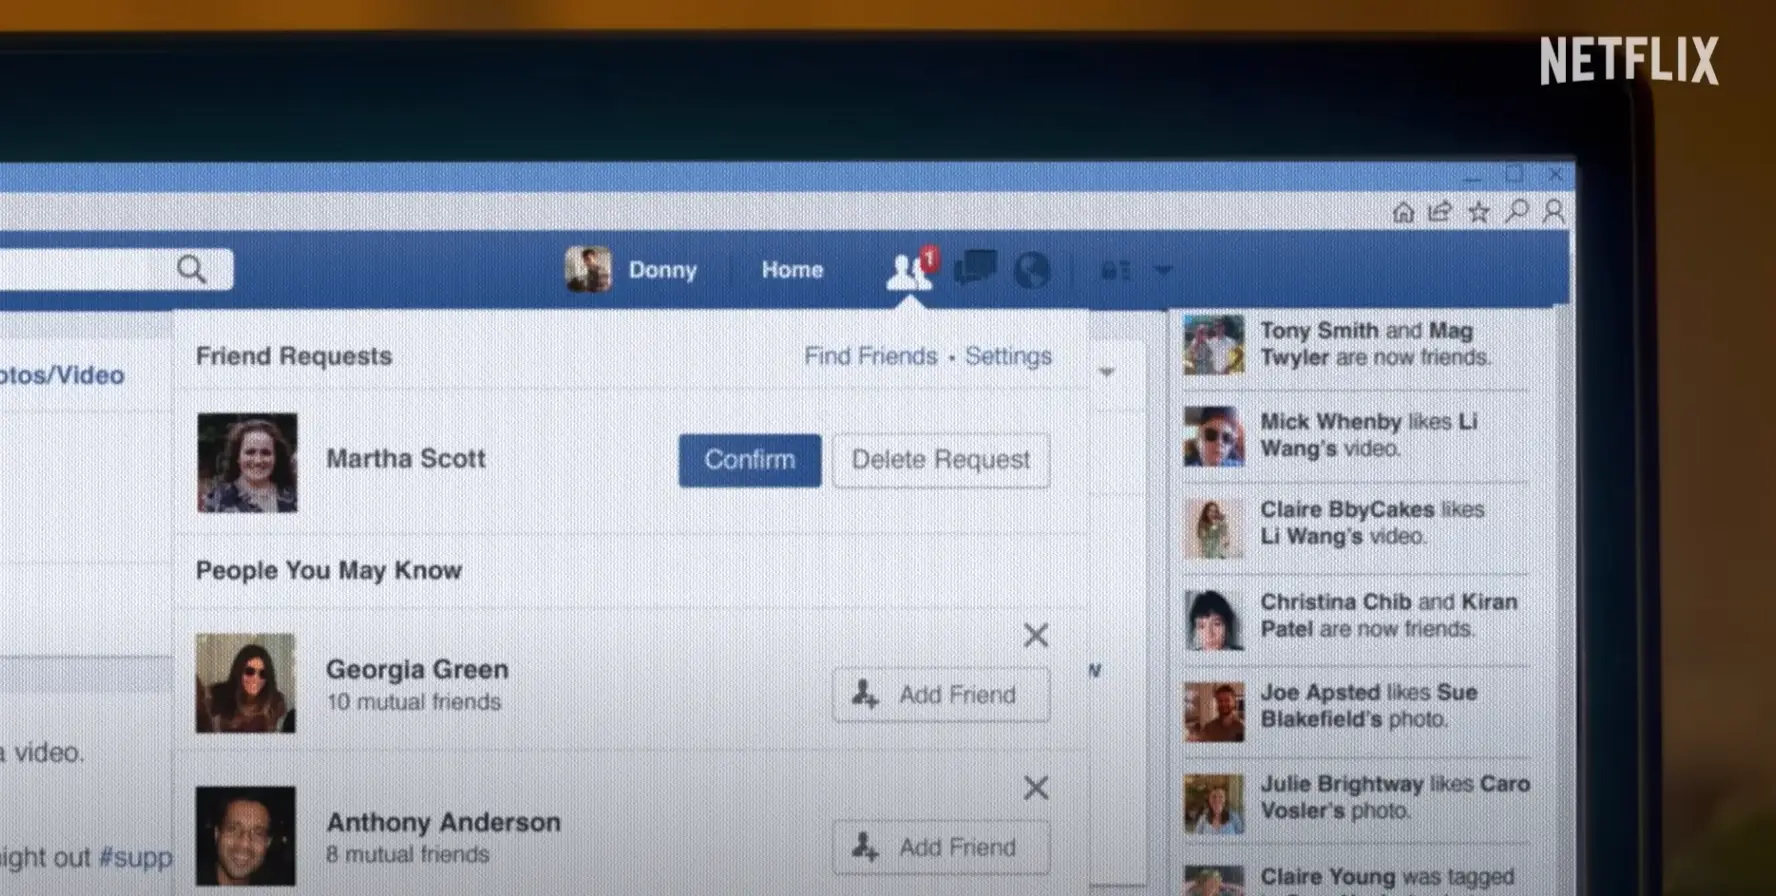Expand the dropdown arrow beside the requests panel
This screenshot has width=1776, height=896.
(x=1107, y=372)
